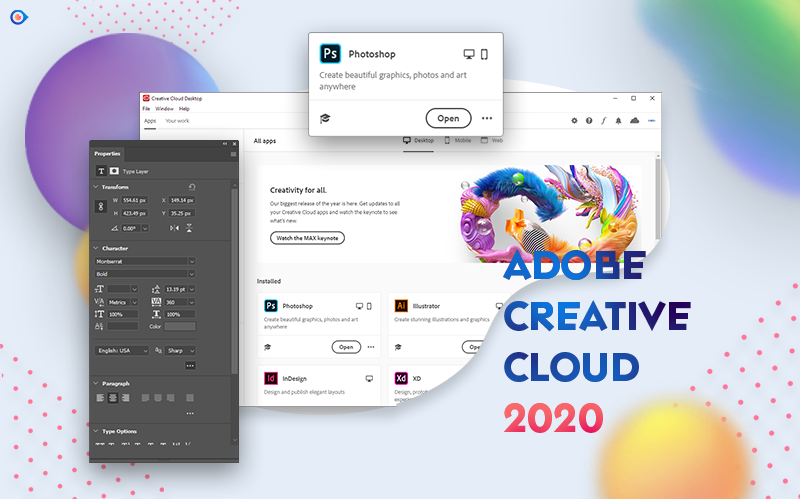Open the rotation angle 0.00° dropdown

145,228
